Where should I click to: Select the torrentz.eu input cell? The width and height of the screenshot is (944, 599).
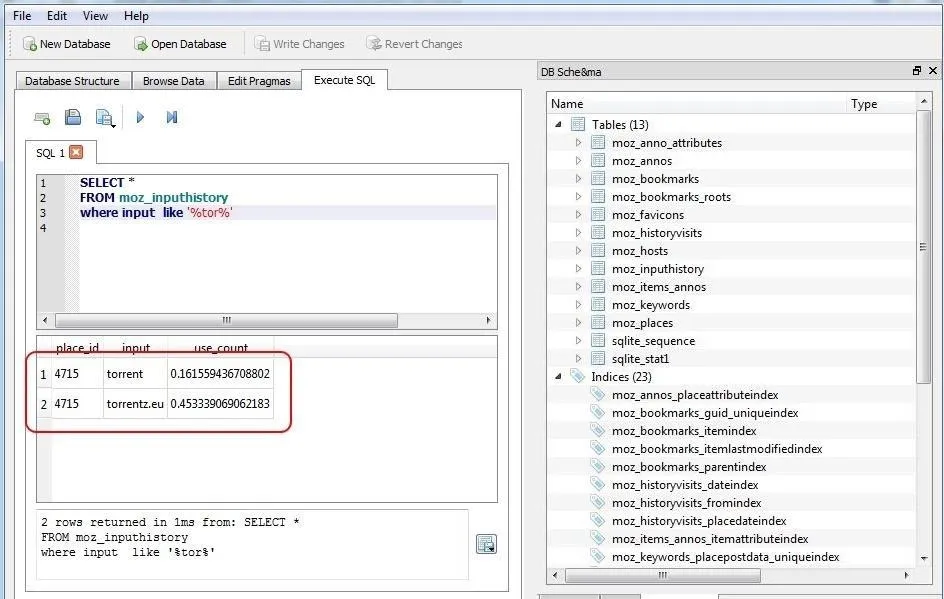click(135, 403)
